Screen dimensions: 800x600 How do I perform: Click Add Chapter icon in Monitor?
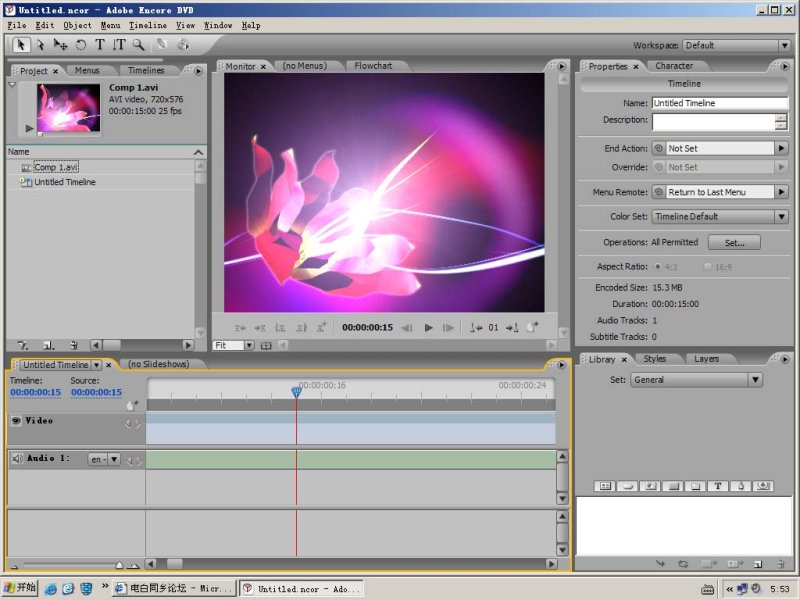pyautogui.click(x=532, y=327)
